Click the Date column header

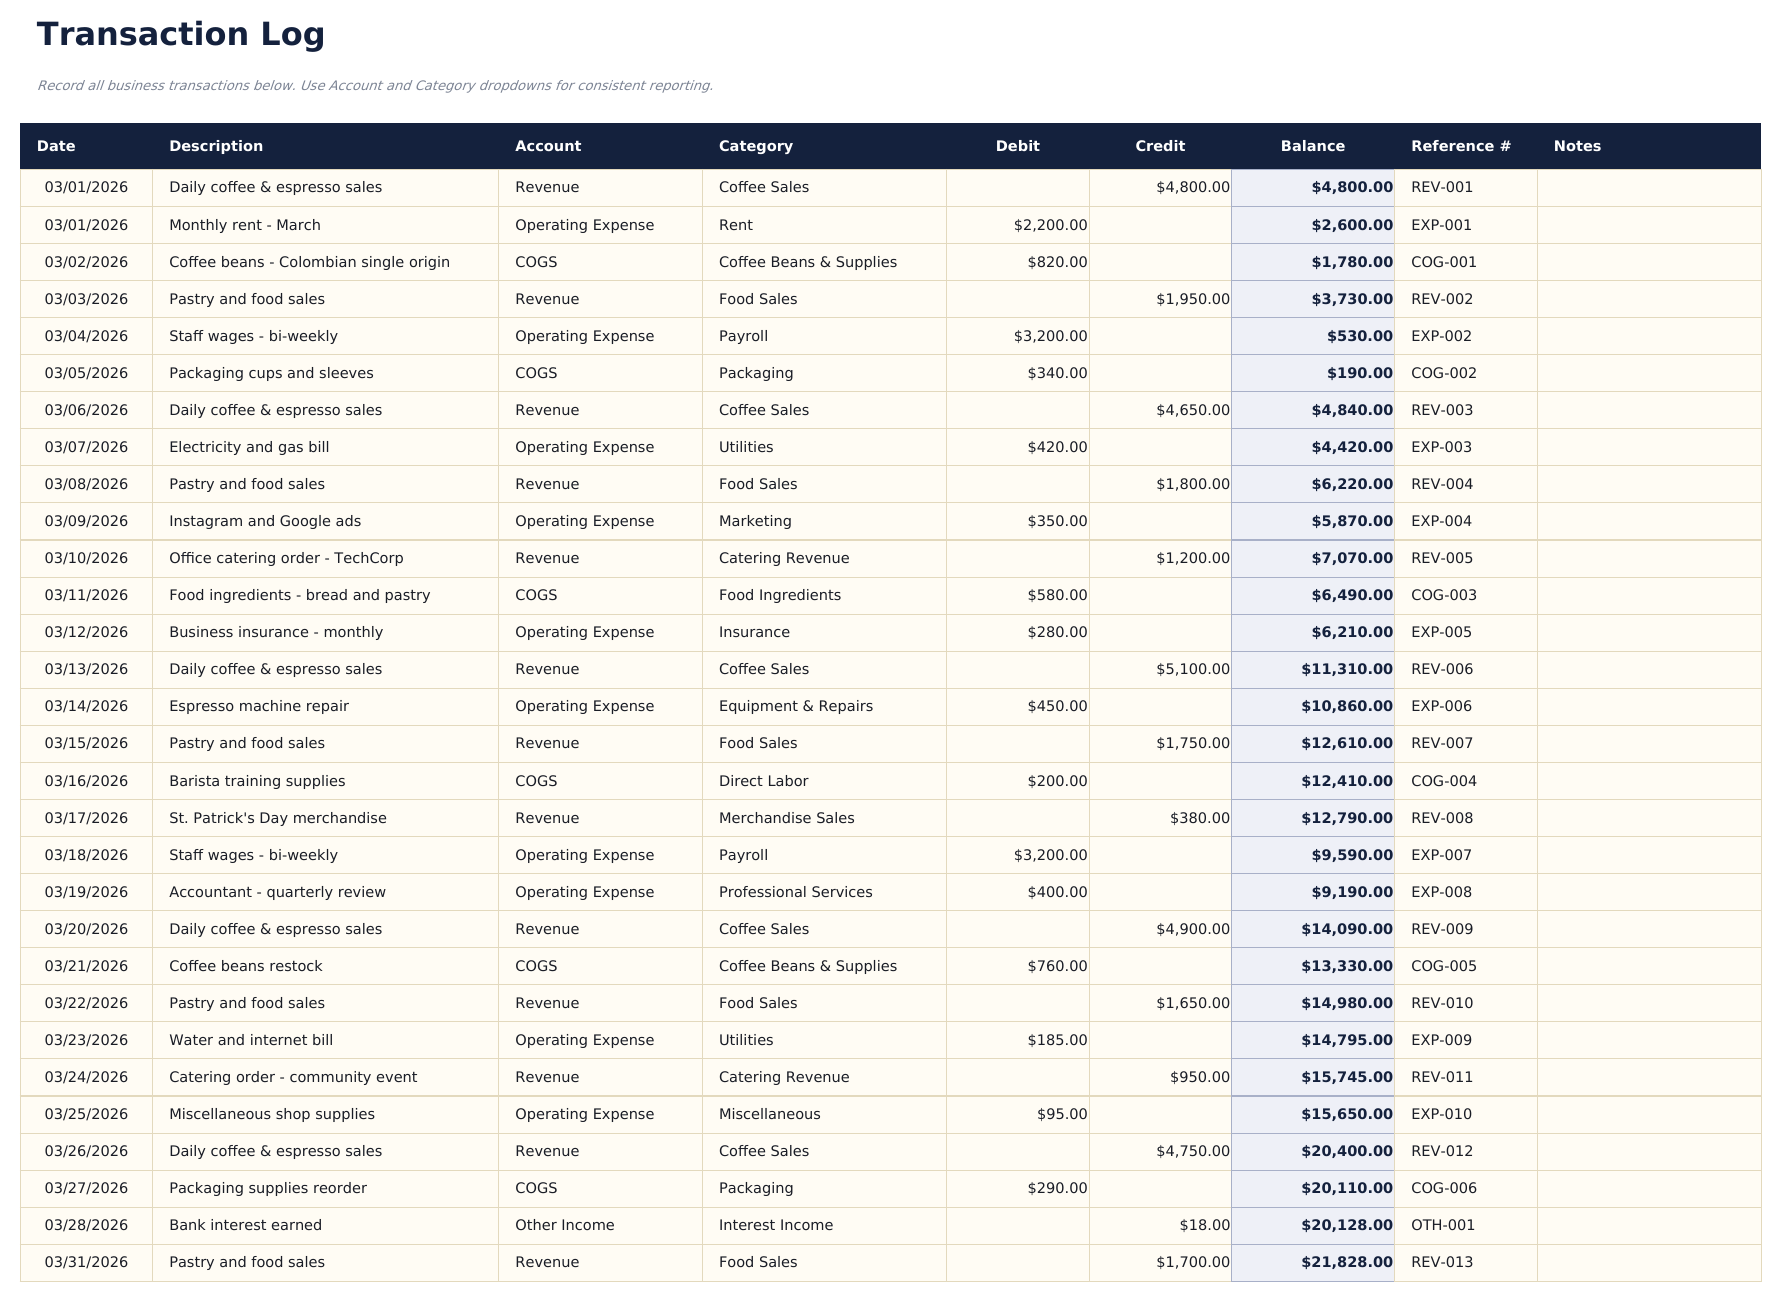pos(56,146)
